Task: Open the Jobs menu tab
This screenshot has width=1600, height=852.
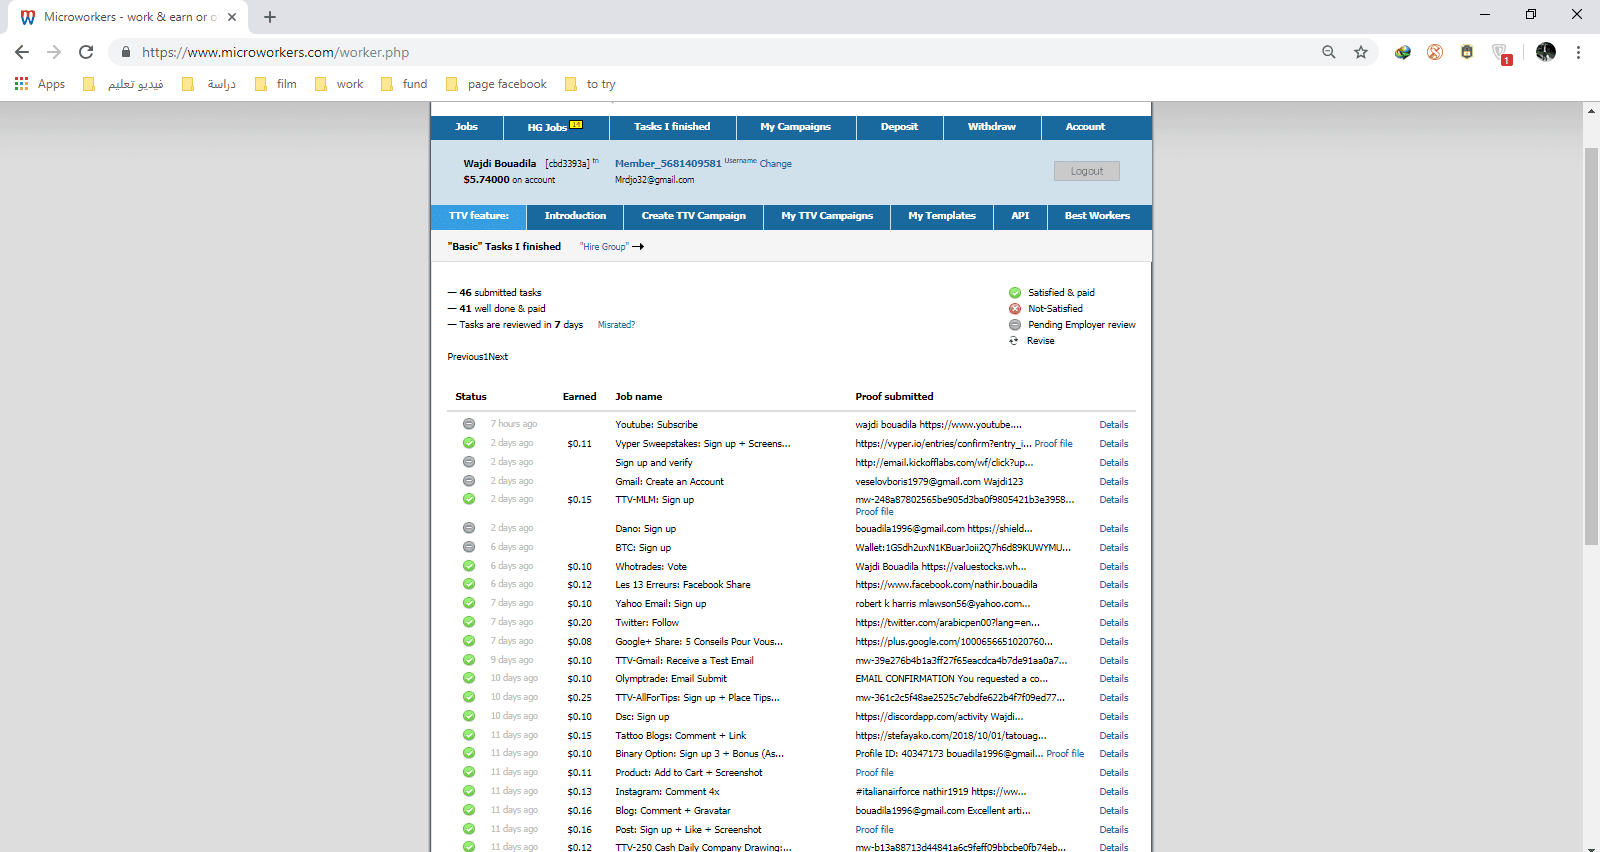Action: coord(466,127)
